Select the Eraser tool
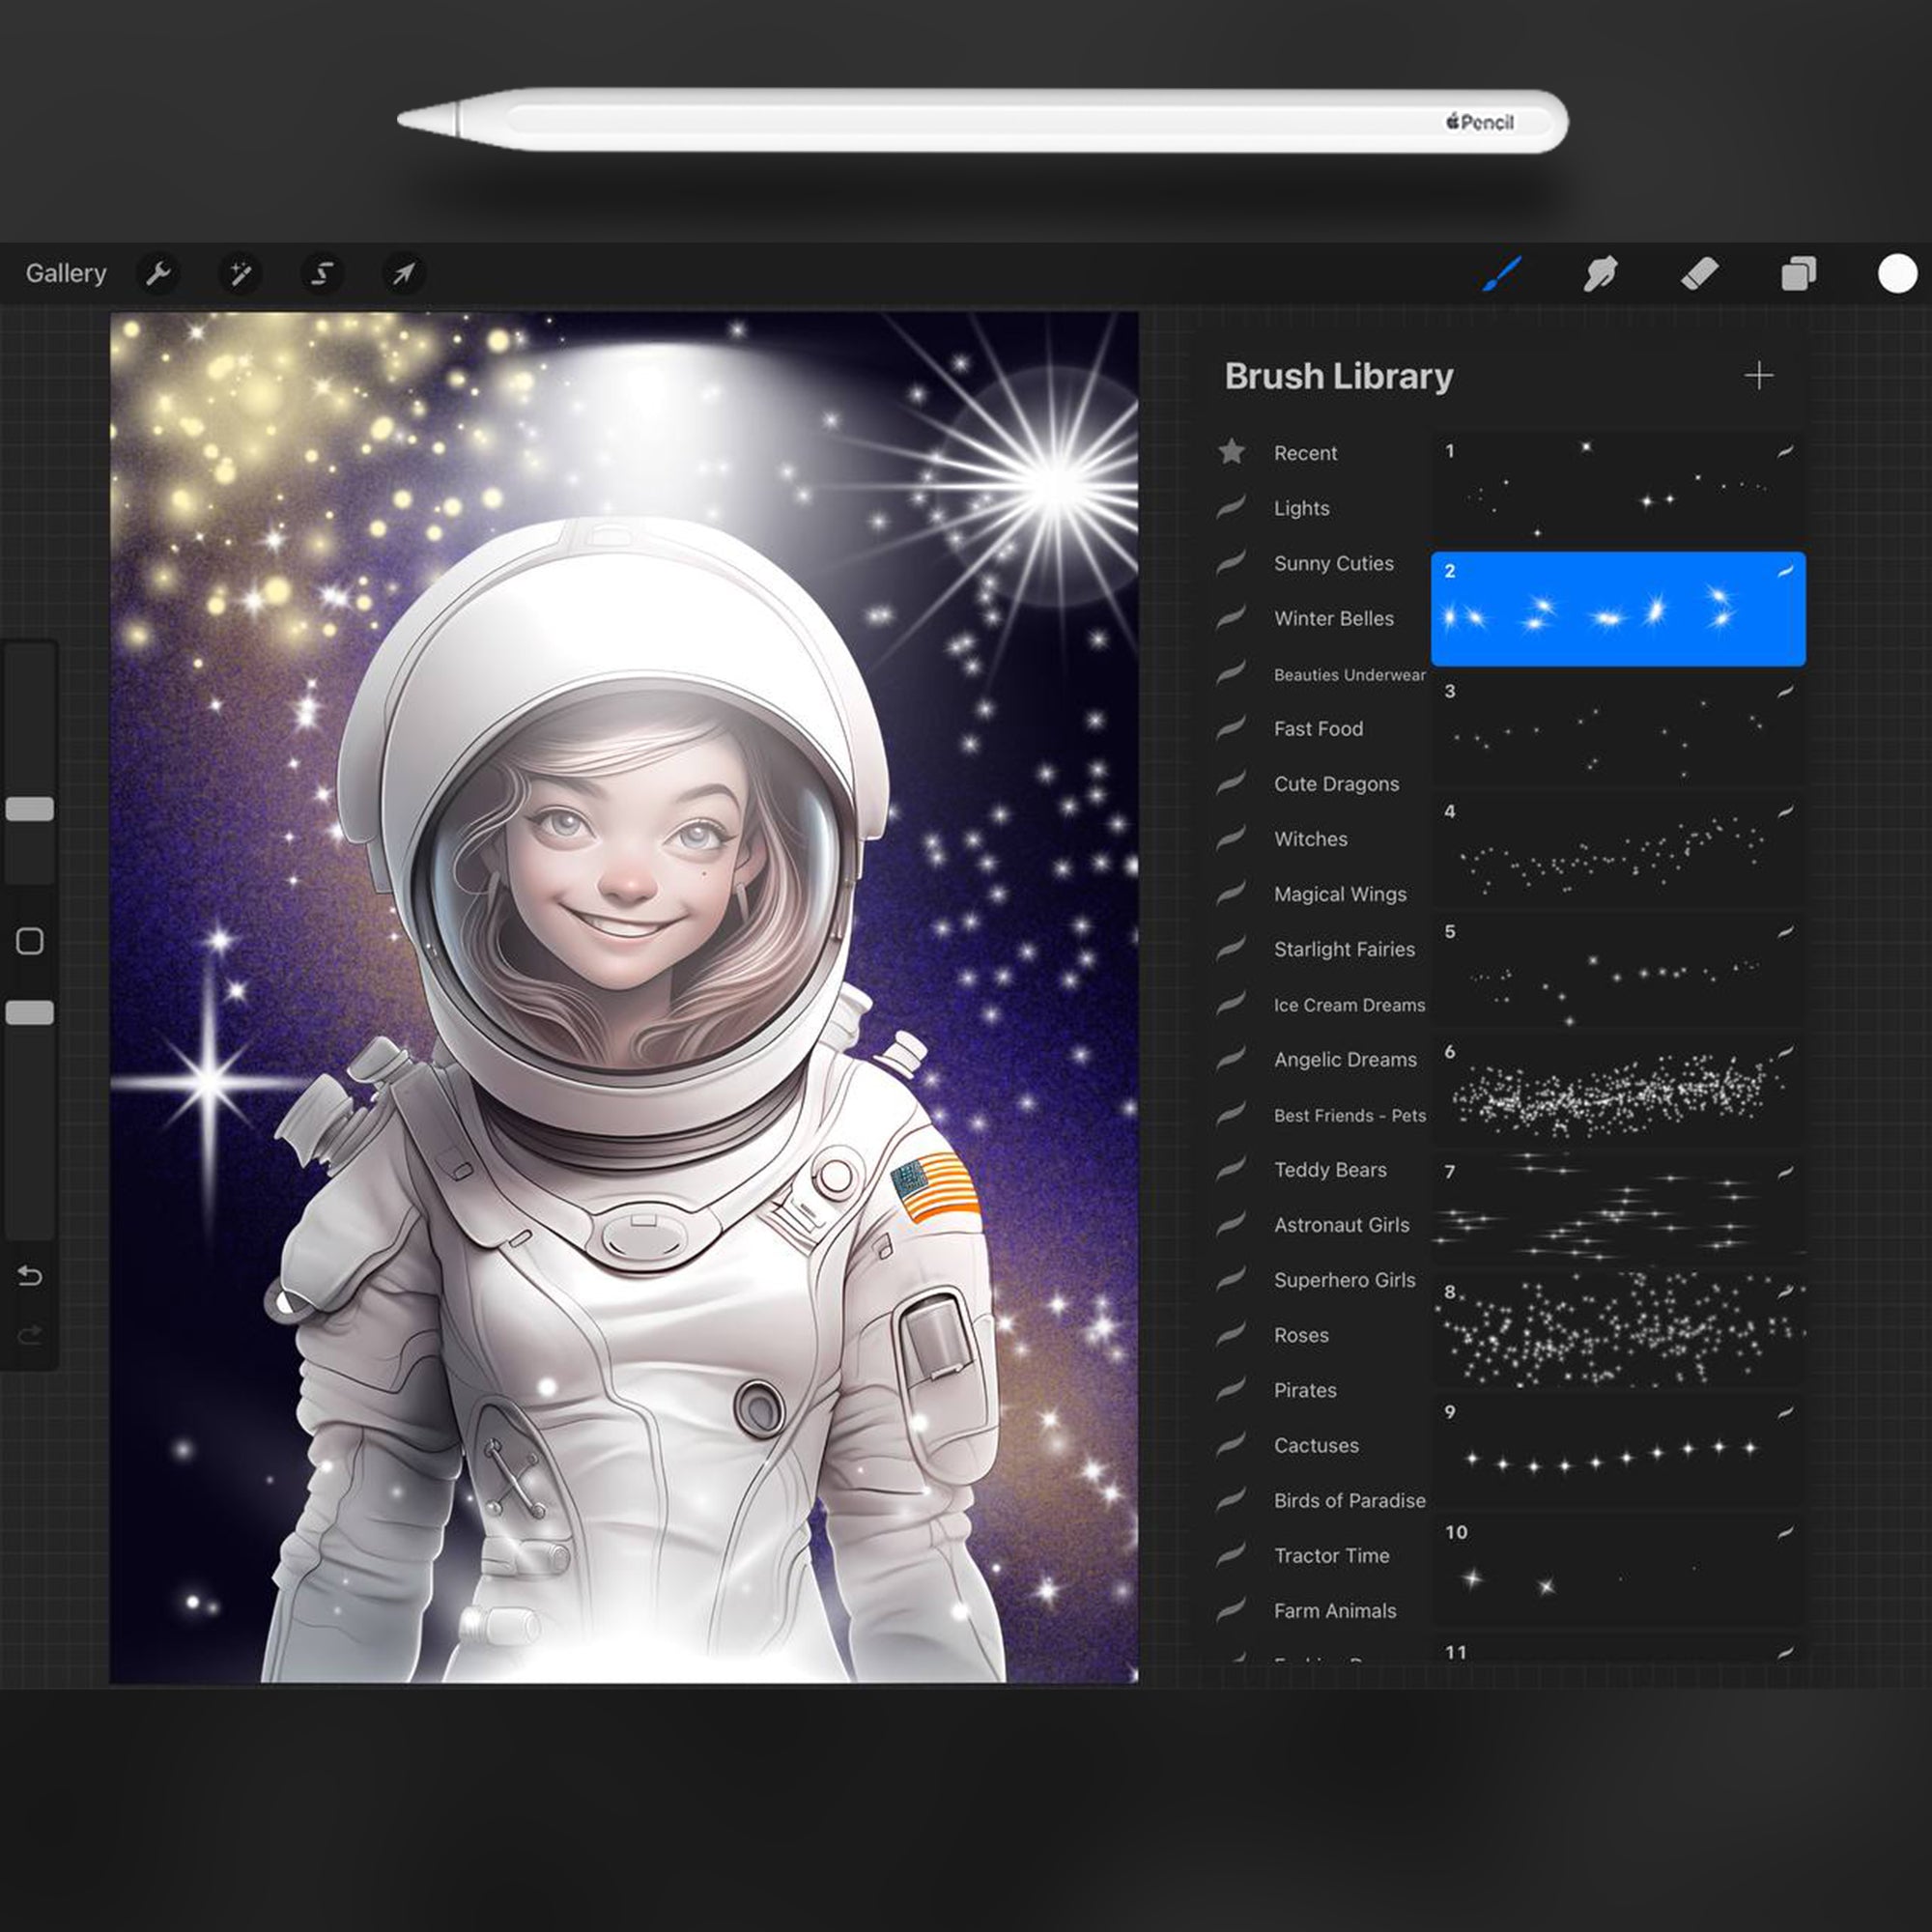The width and height of the screenshot is (1932, 1932). [1699, 273]
